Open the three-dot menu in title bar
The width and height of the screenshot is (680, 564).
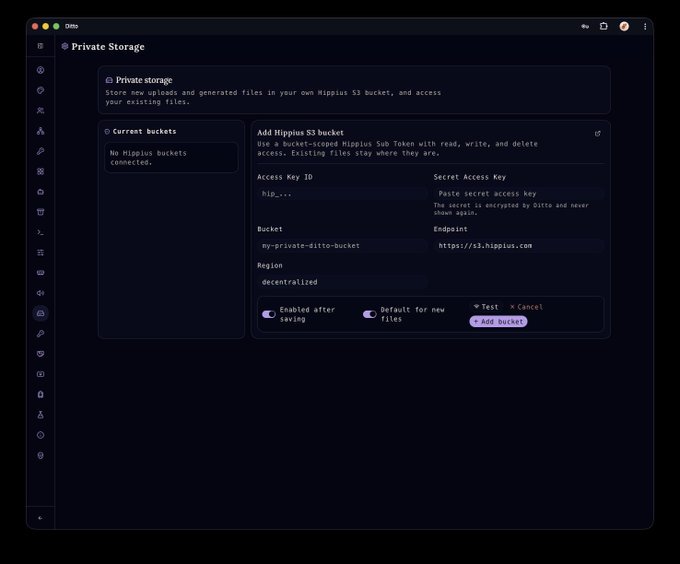[645, 26]
